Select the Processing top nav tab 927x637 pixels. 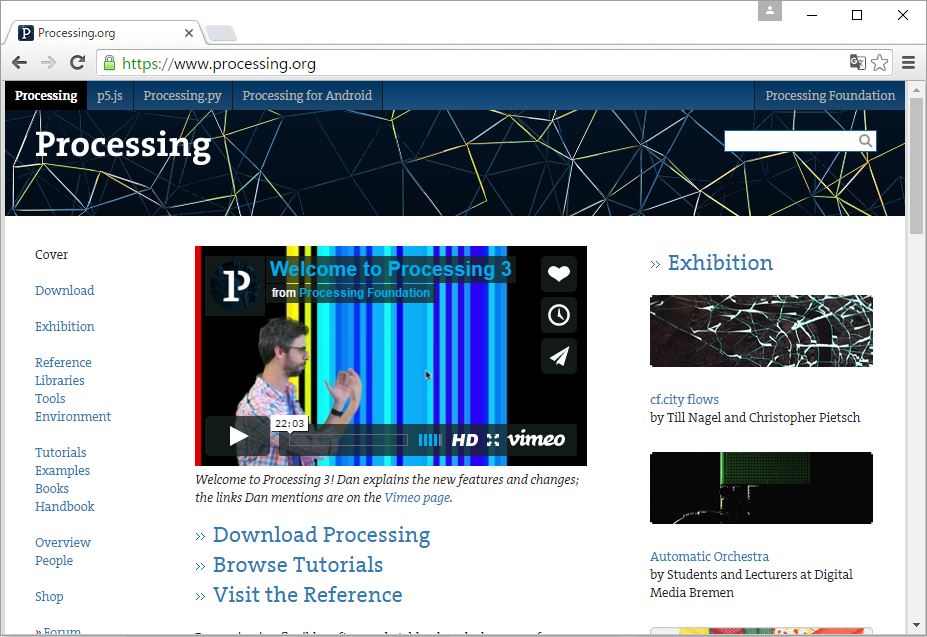coord(46,95)
